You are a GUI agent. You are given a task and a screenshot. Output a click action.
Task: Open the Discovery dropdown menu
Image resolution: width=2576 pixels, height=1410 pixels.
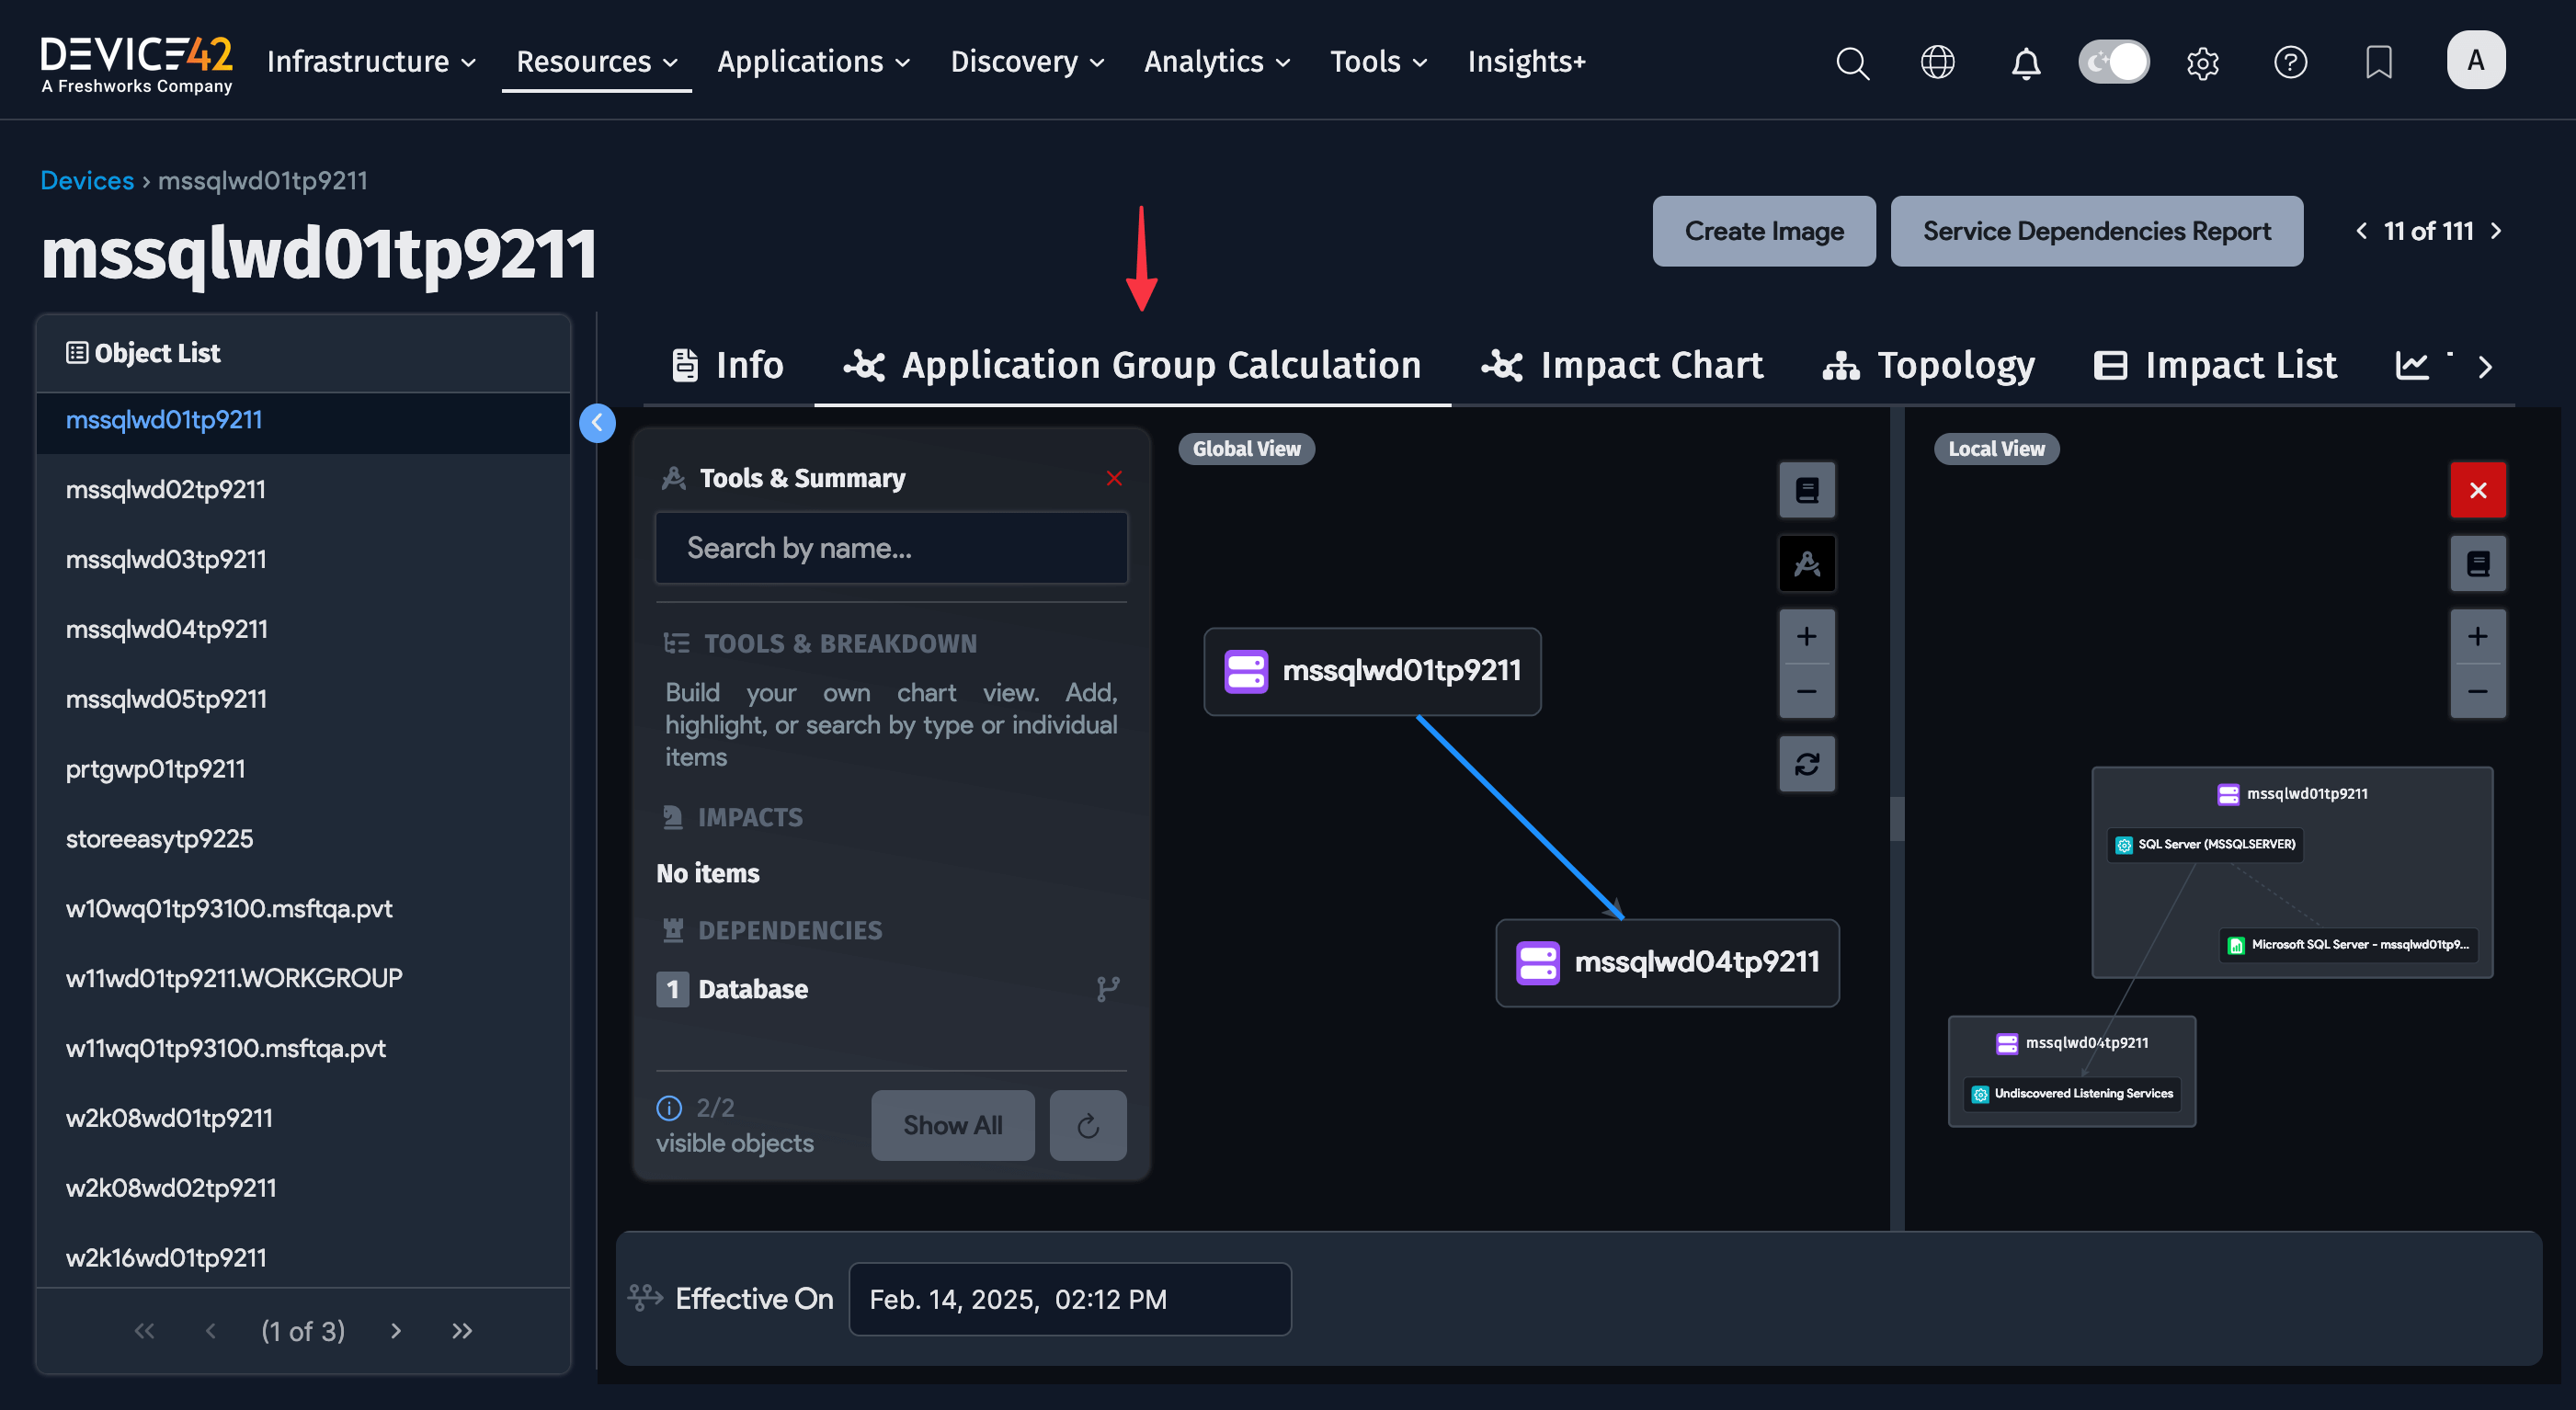click(1026, 61)
